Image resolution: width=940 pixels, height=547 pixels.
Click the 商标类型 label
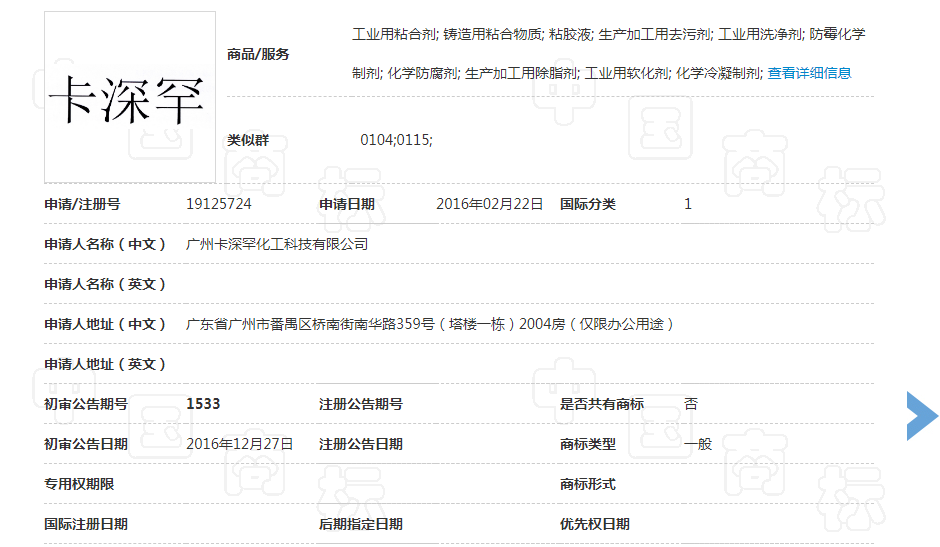588,444
